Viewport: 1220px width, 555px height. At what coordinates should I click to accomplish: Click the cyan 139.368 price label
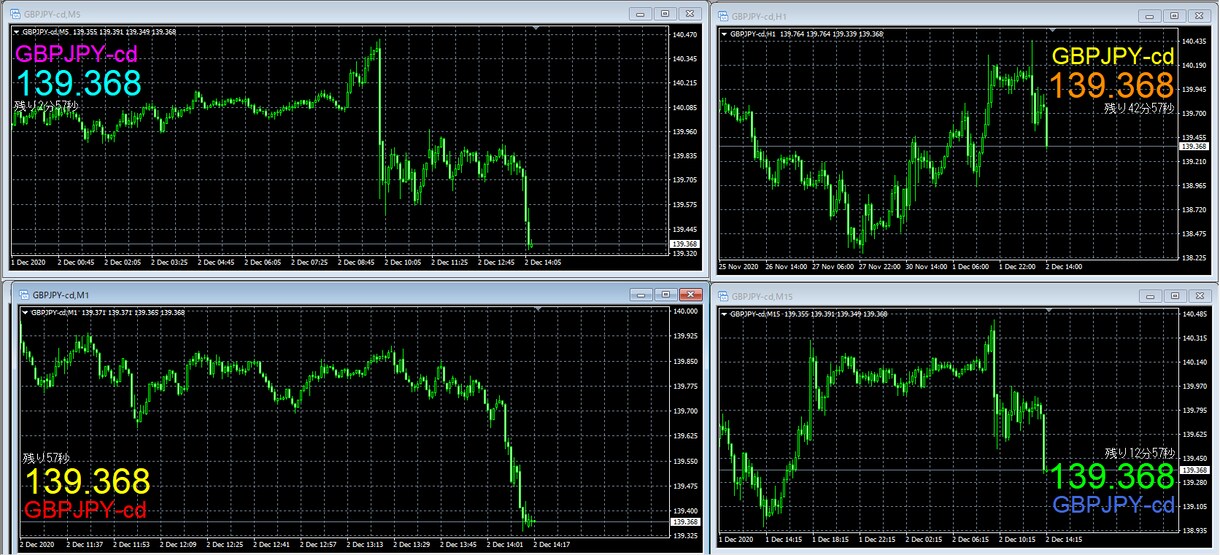[x=78, y=83]
